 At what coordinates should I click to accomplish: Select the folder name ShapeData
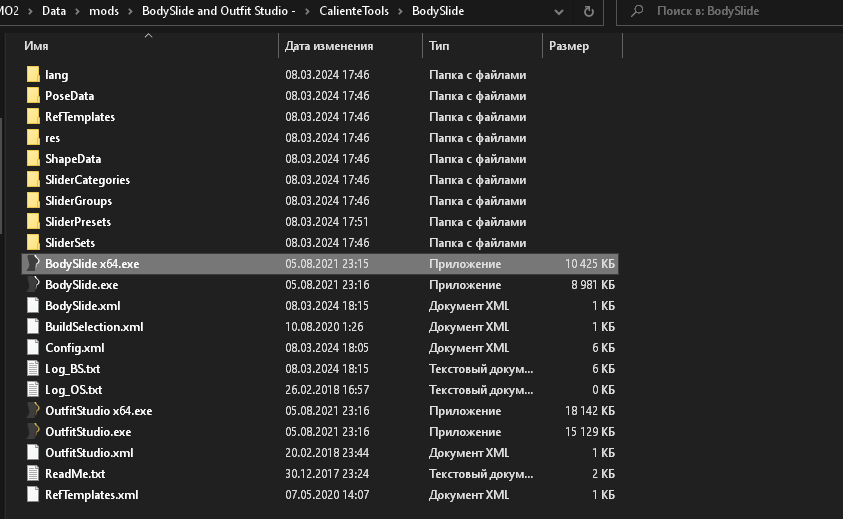(x=73, y=159)
